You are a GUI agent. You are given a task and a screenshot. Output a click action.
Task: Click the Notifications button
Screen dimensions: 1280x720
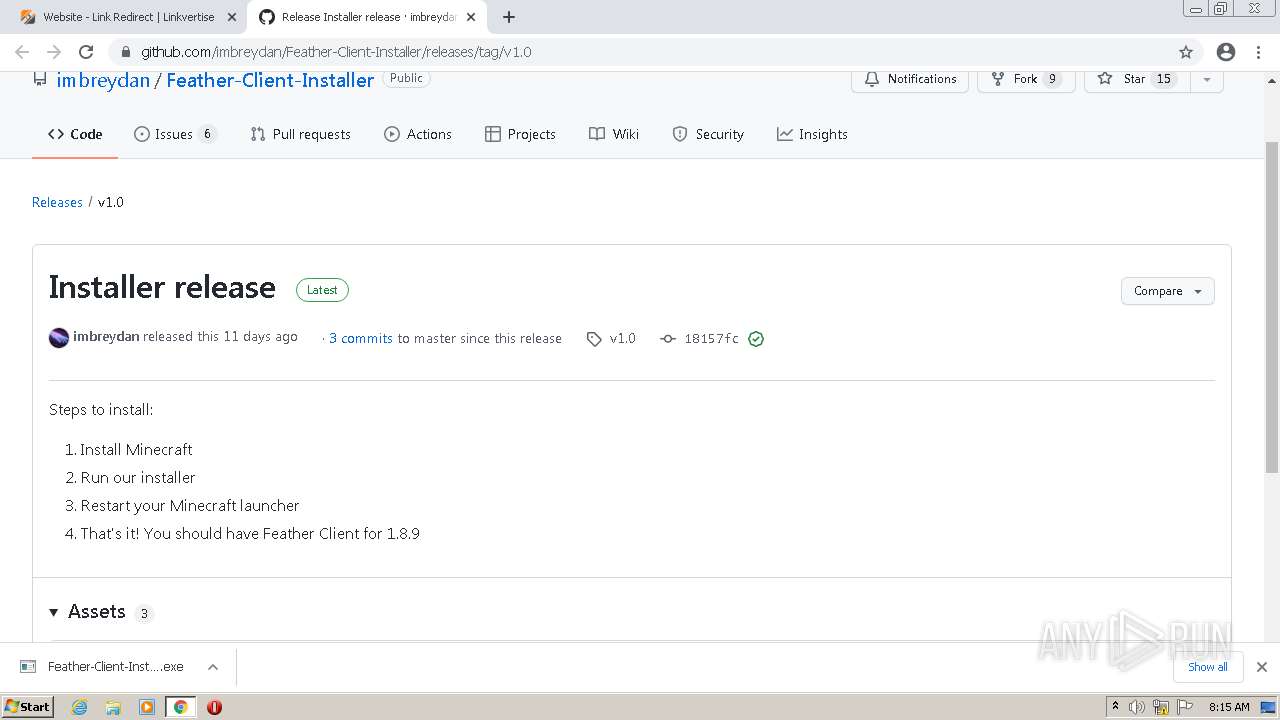pos(910,79)
